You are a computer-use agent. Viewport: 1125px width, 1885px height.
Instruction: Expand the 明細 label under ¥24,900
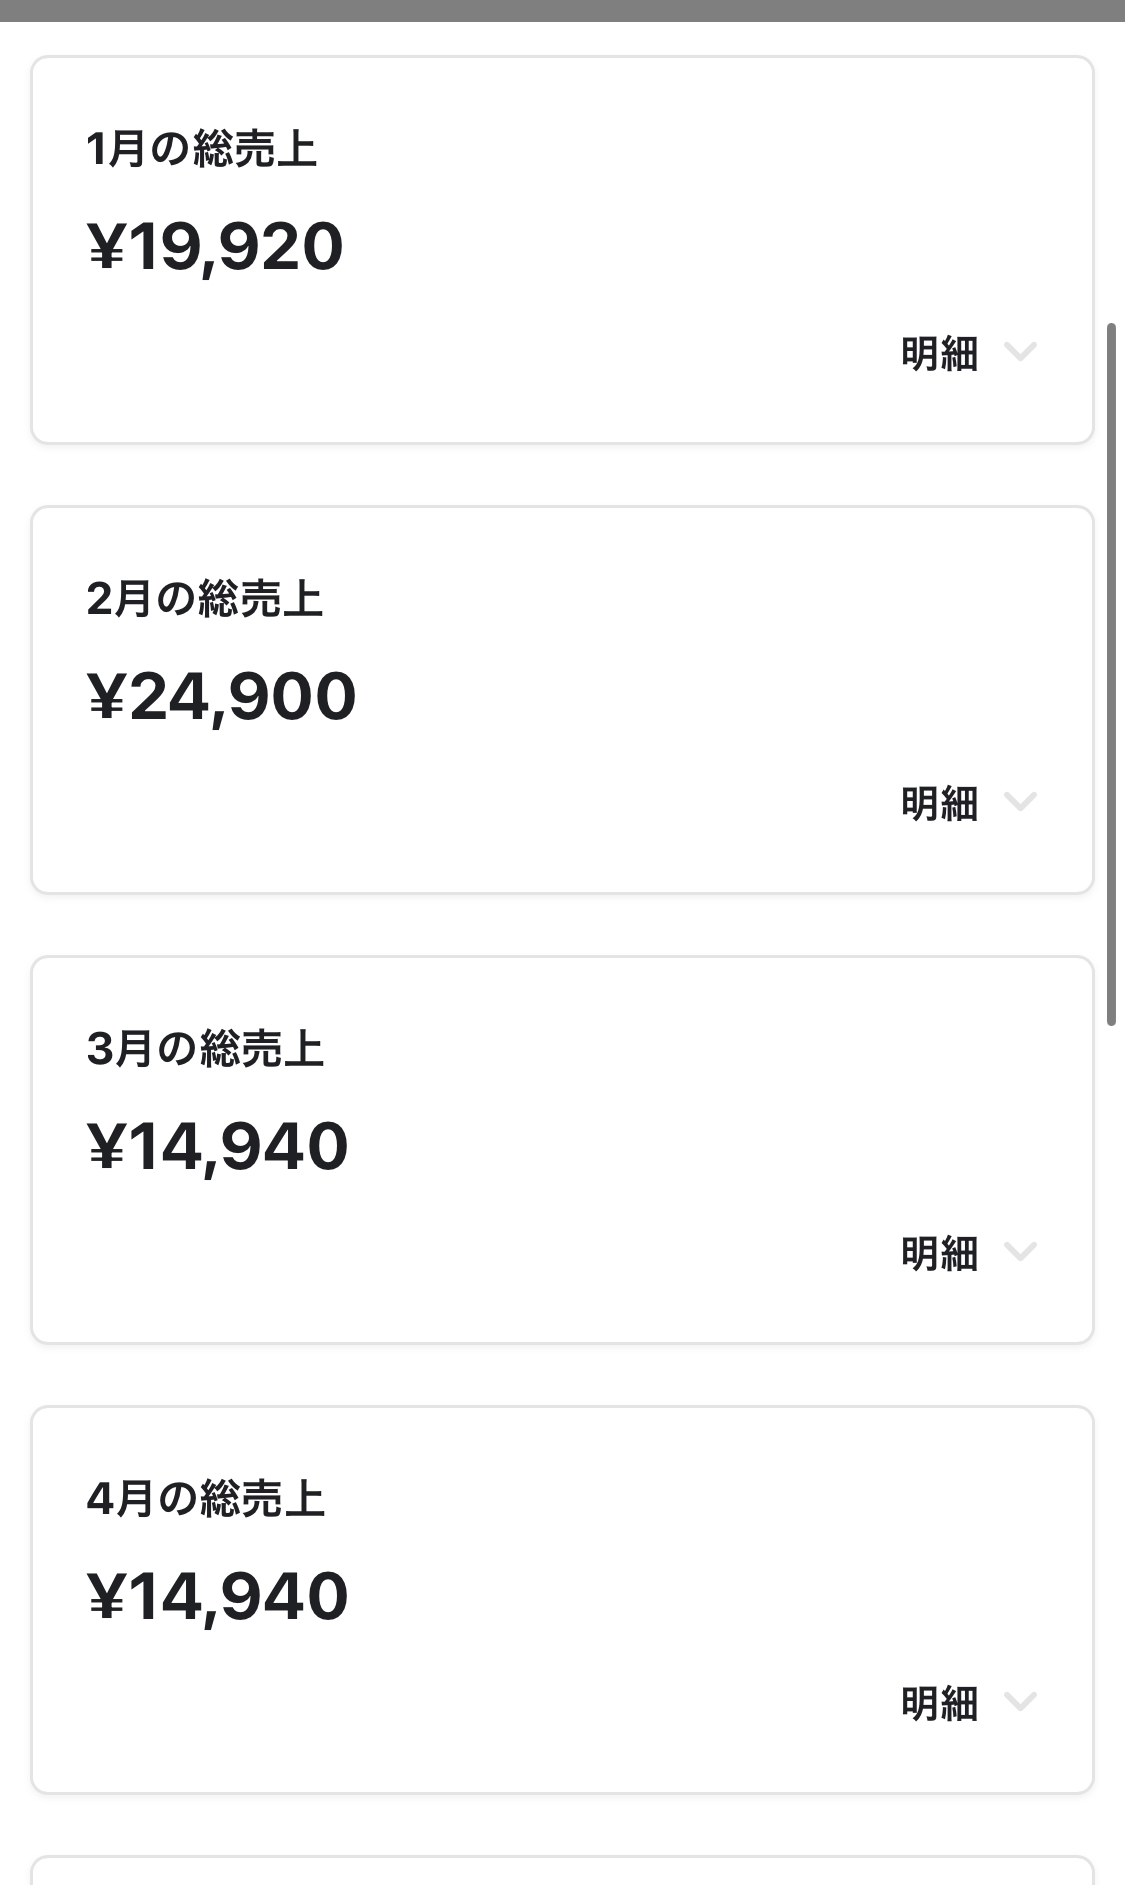coord(939,804)
